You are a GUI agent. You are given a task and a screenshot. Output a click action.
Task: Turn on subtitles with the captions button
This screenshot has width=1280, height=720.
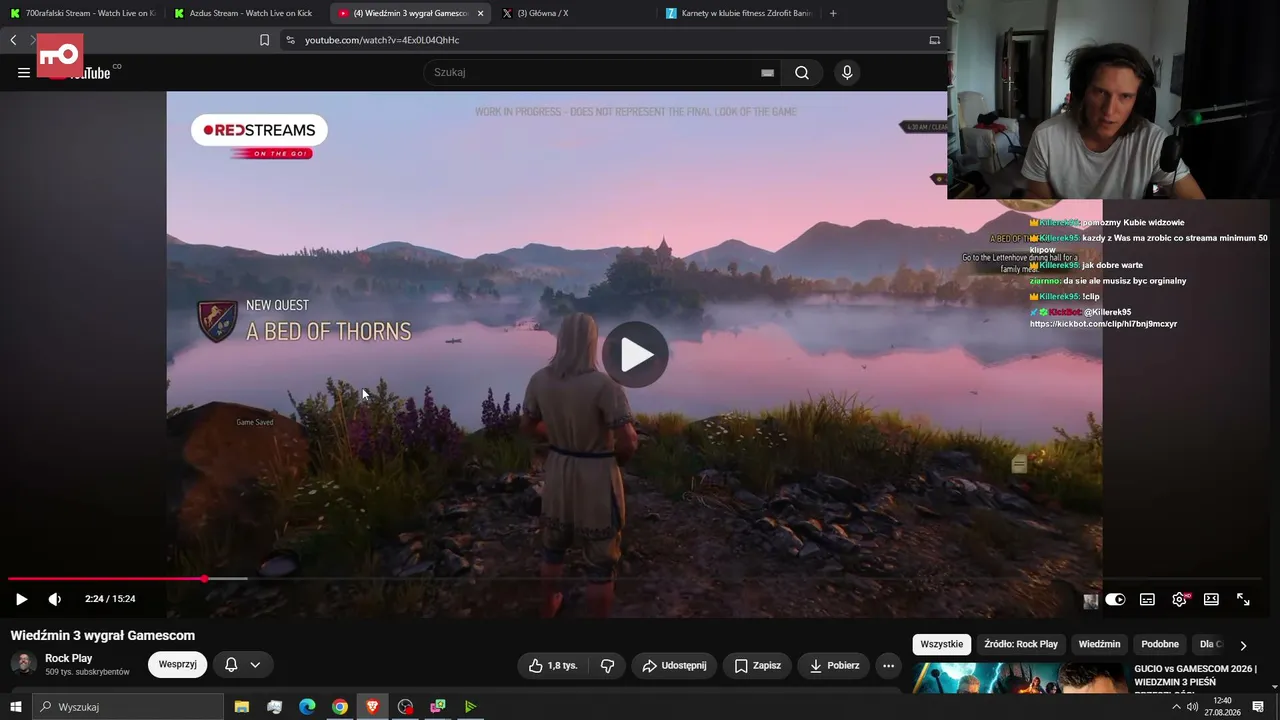pyautogui.click(x=1147, y=599)
